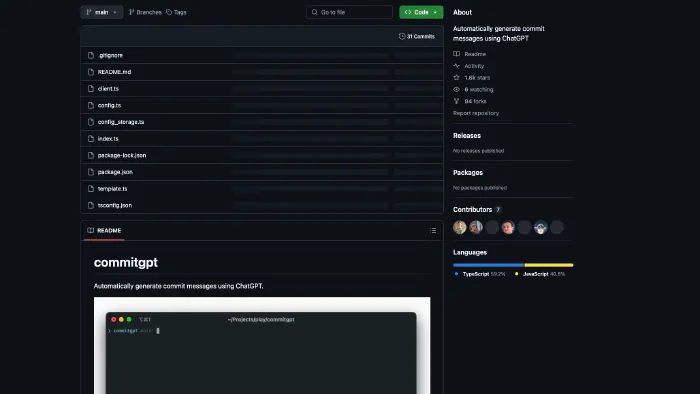Open the Branches link
The image size is (700, 394).
click(145, 12)
